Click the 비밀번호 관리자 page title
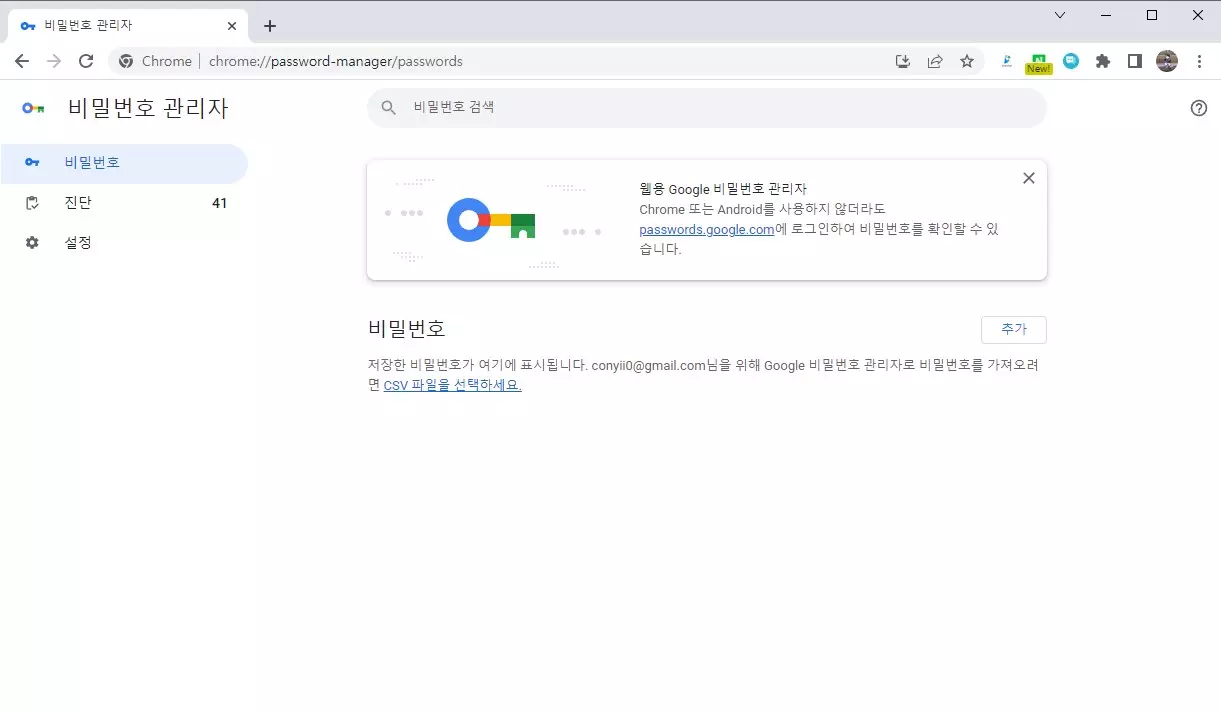1221x713 pixels. pos(148,108)
